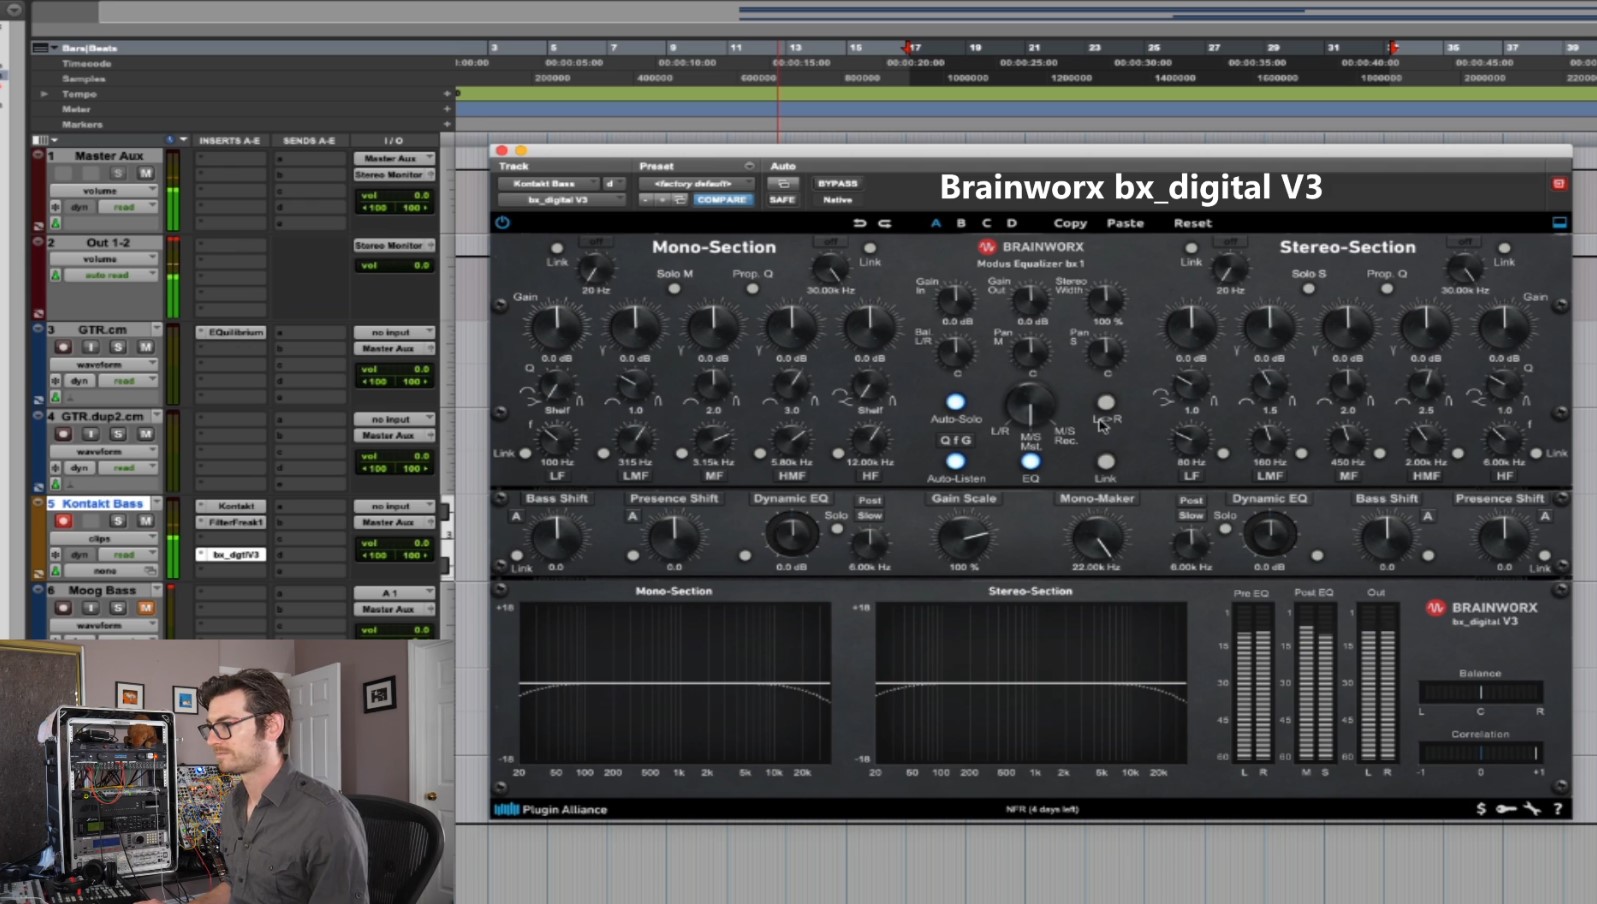The image size is (1597, 904).
Task: Click the COMPARE button
Action: coord(721,200)
